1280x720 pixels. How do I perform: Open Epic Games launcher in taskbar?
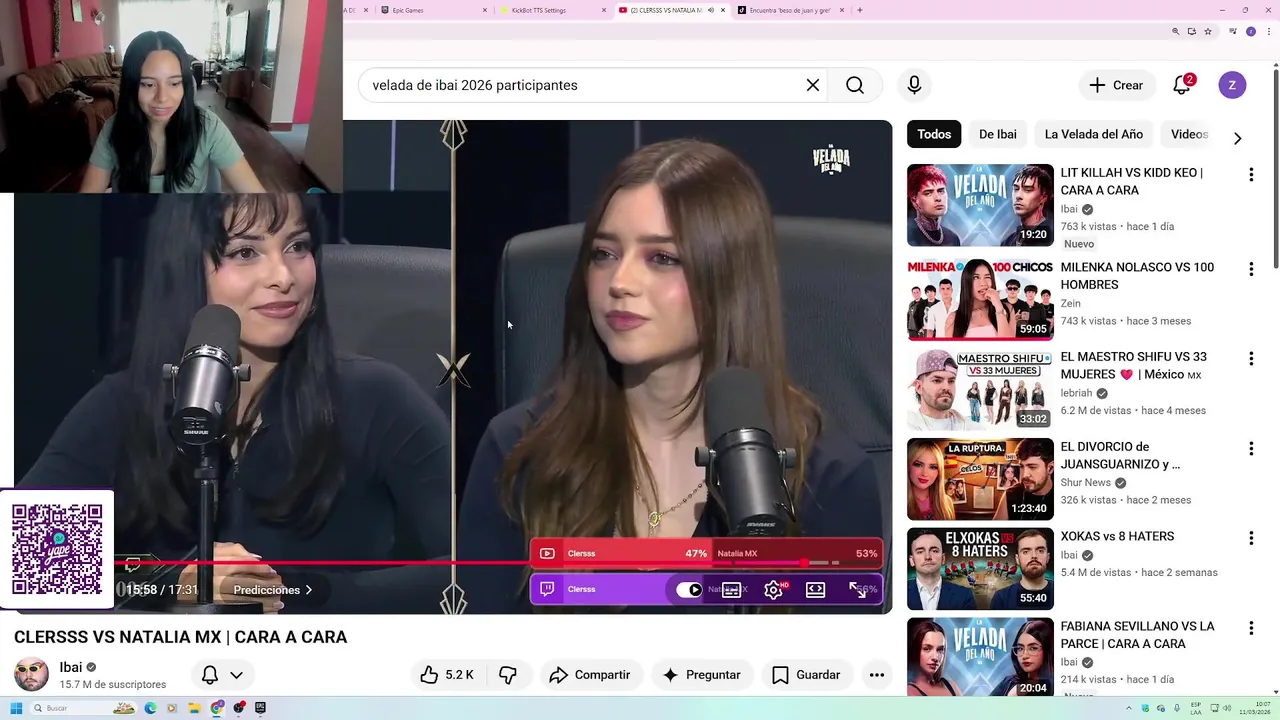coord(260,708)
